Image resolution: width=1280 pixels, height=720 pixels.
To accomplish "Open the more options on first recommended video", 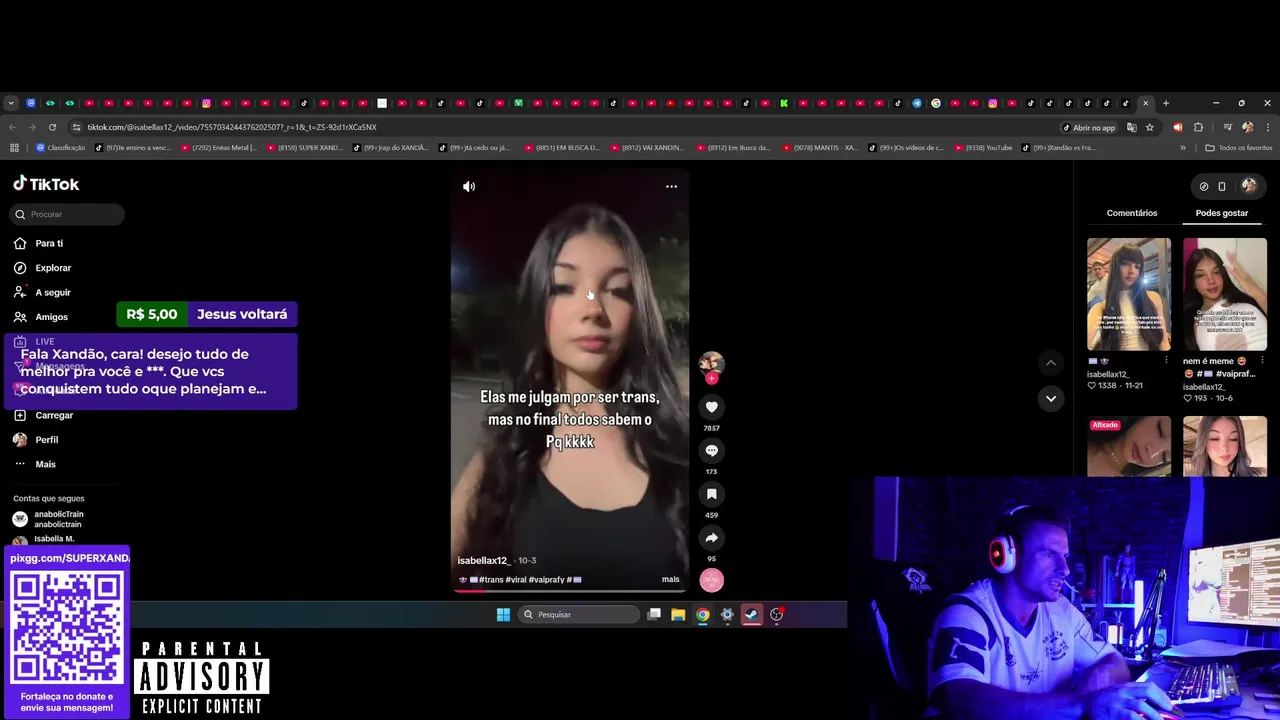I will [x=1166, y=361].
